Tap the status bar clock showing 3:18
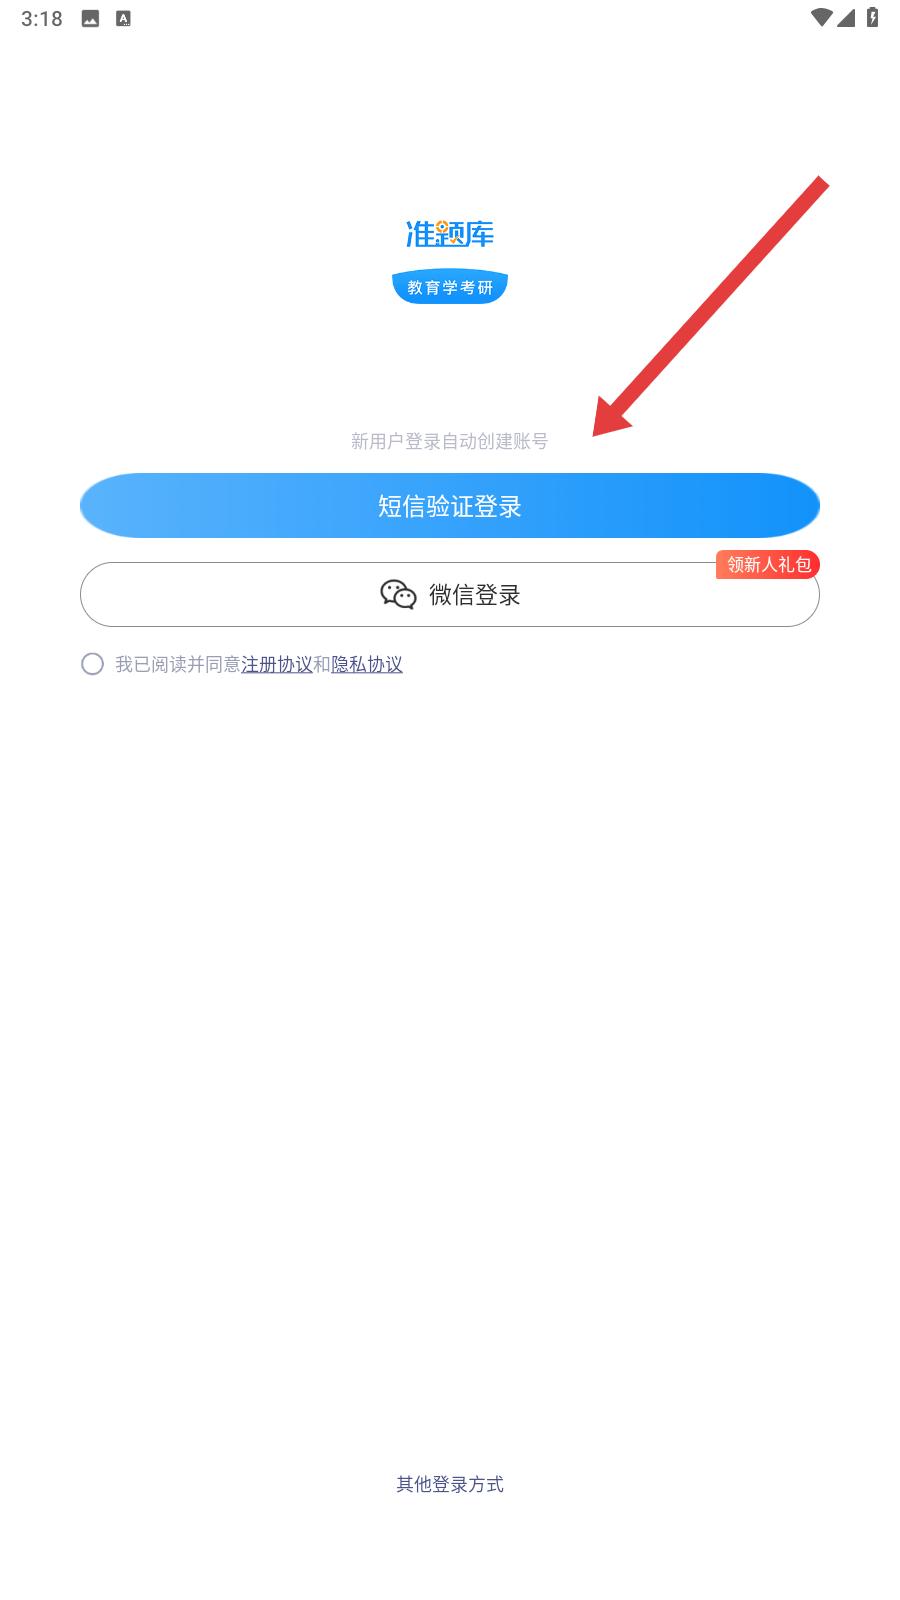This screenshot has height=1600, width=900. click(42, 18)
